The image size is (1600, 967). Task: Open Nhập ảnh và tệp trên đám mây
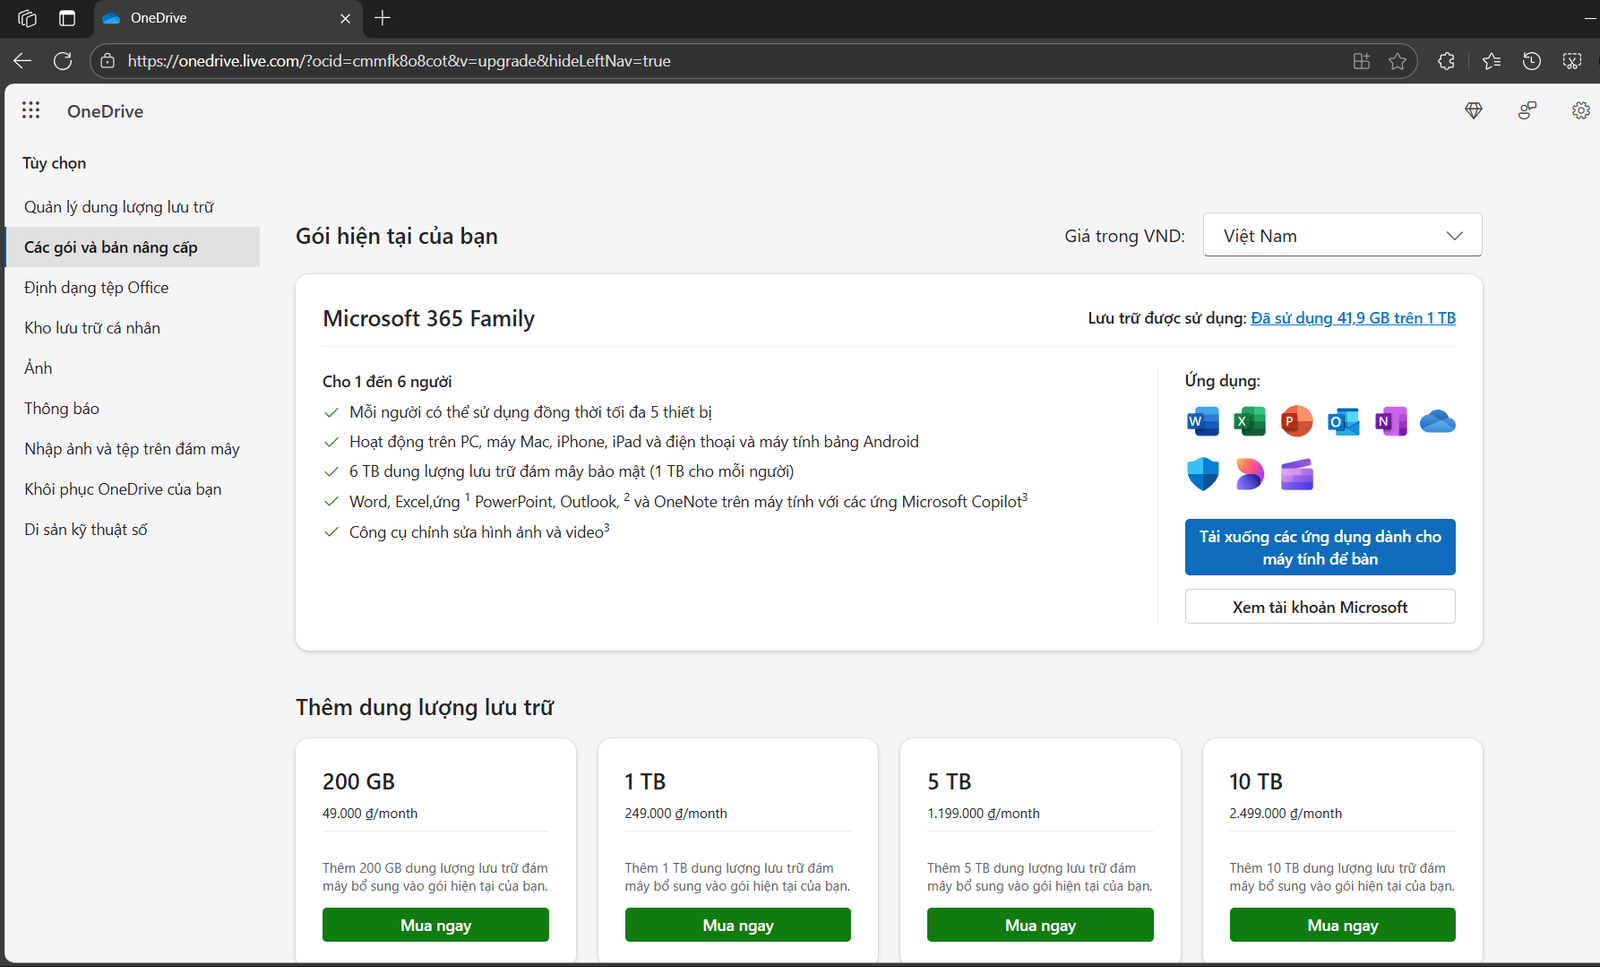[x=132, y=449]
